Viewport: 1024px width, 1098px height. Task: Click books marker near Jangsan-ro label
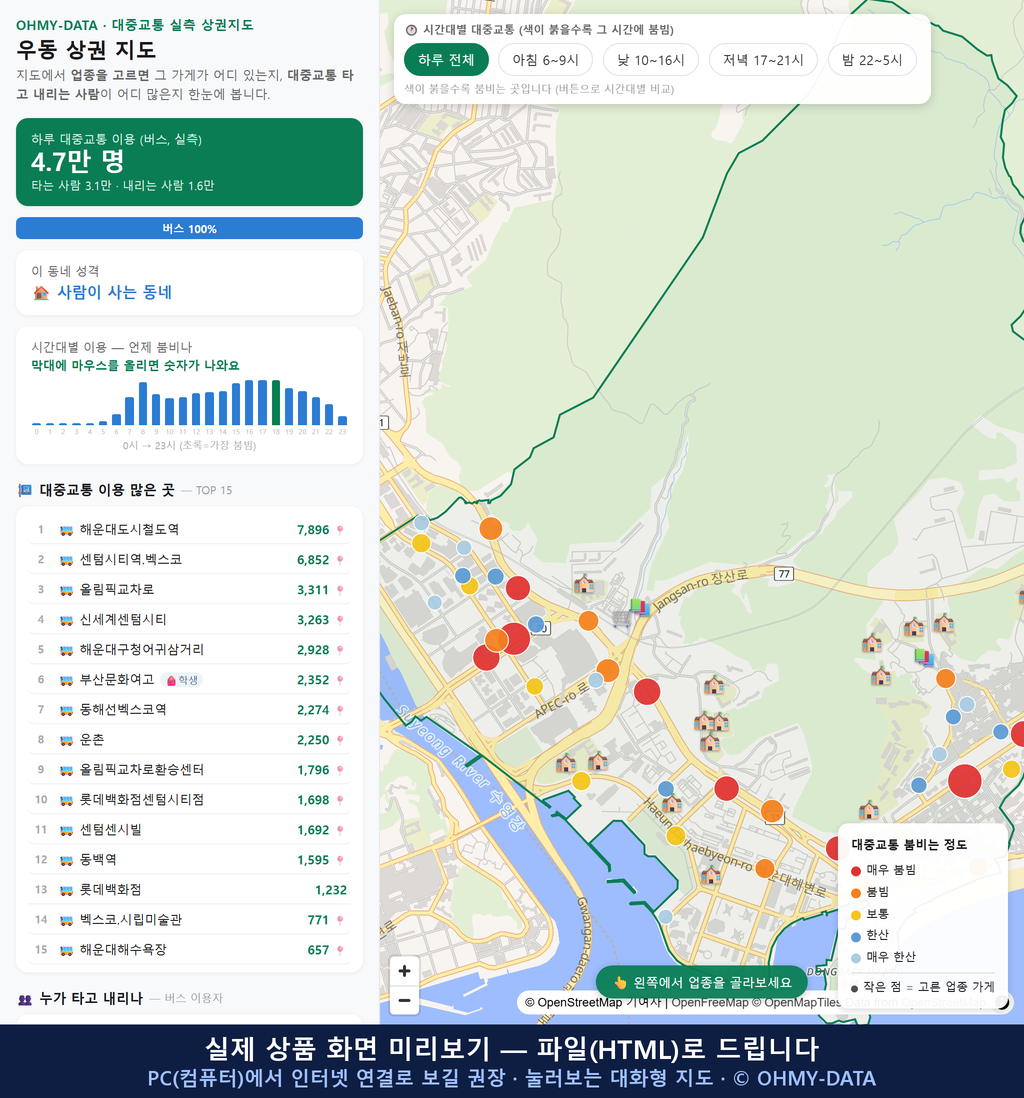(x=639, y=606)
